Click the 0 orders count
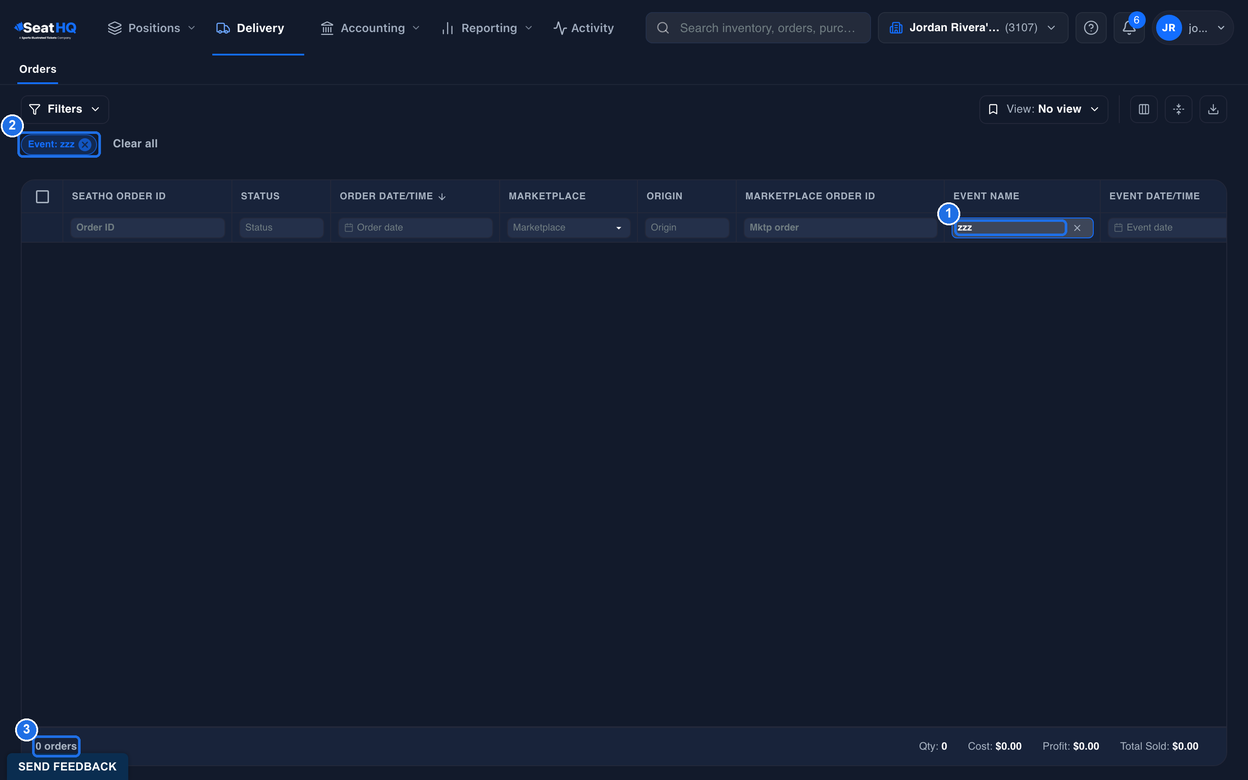The image size is (1248, 780). tap(56, 746)
